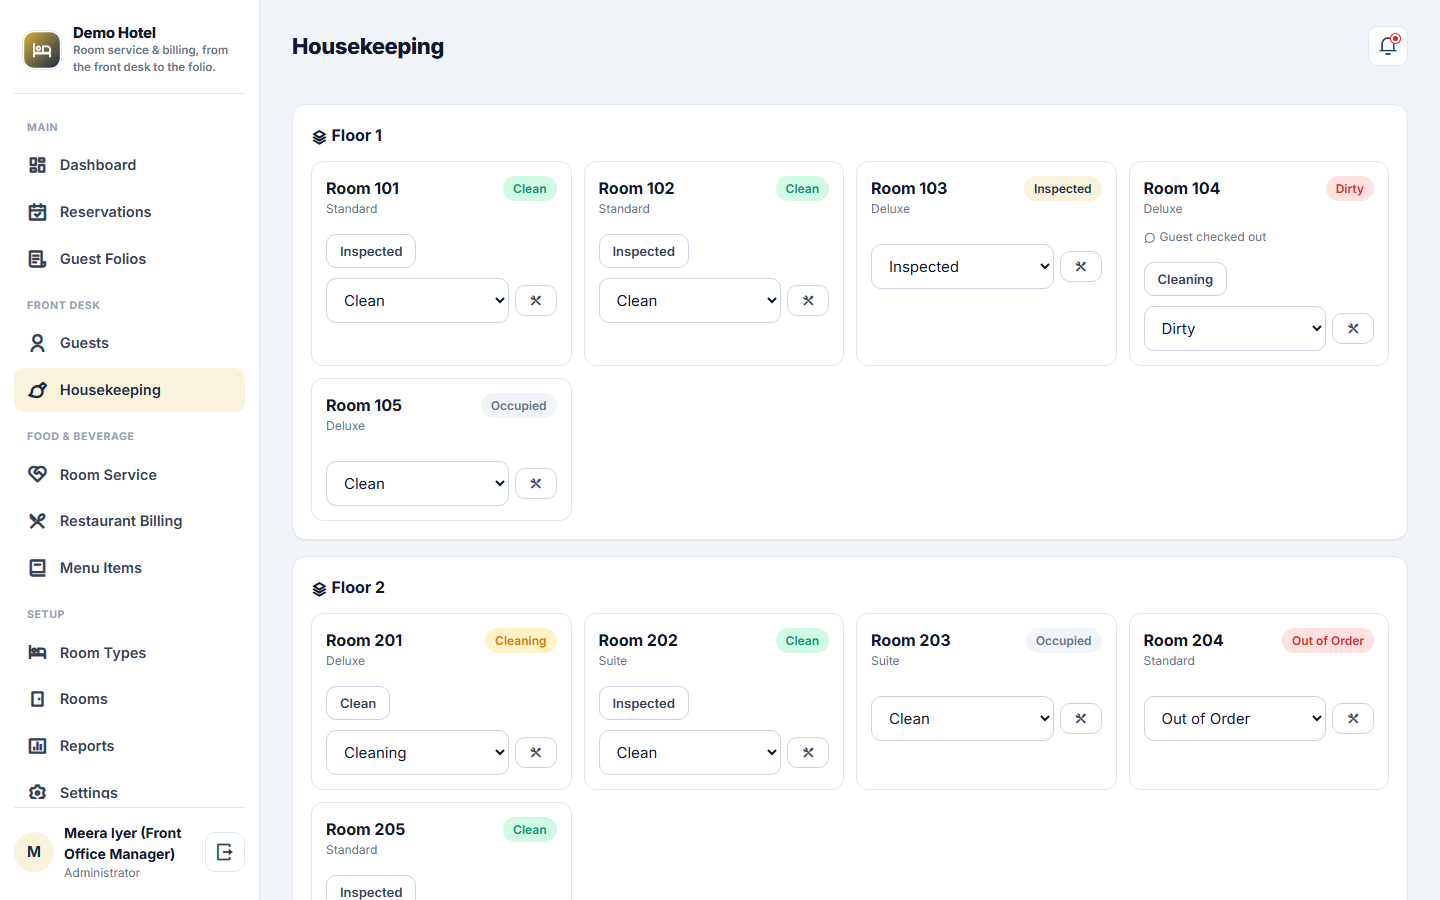Viewport: 1440px width, 900px height.
Task: Click the maintenance tools icon for Room 103
Action: pyautogui.click(x=1081, y=267)
